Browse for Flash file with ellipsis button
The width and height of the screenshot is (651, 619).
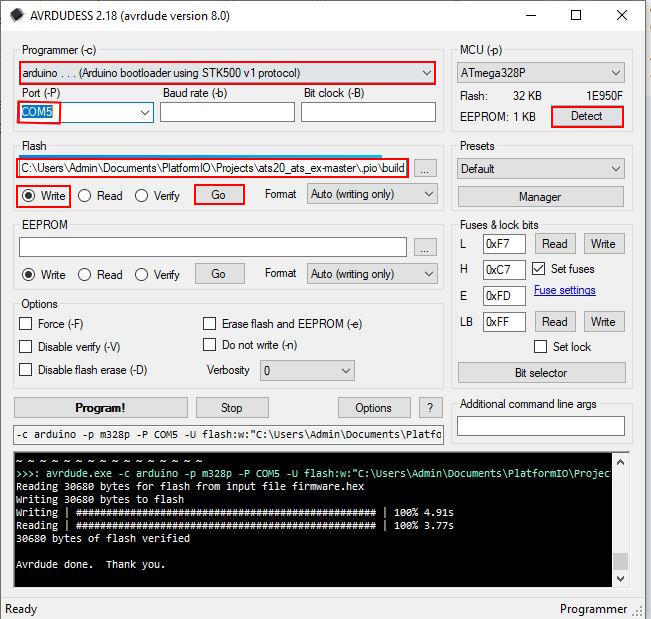tap(425, 169)
